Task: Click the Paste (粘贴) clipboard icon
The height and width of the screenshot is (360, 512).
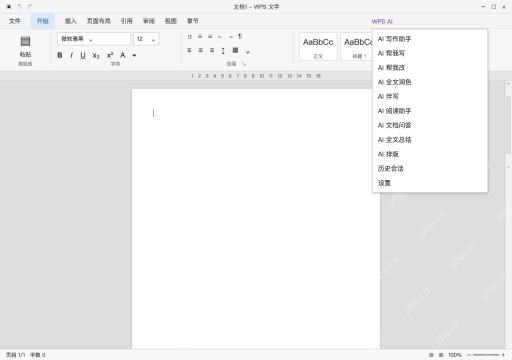Action: 25,41
